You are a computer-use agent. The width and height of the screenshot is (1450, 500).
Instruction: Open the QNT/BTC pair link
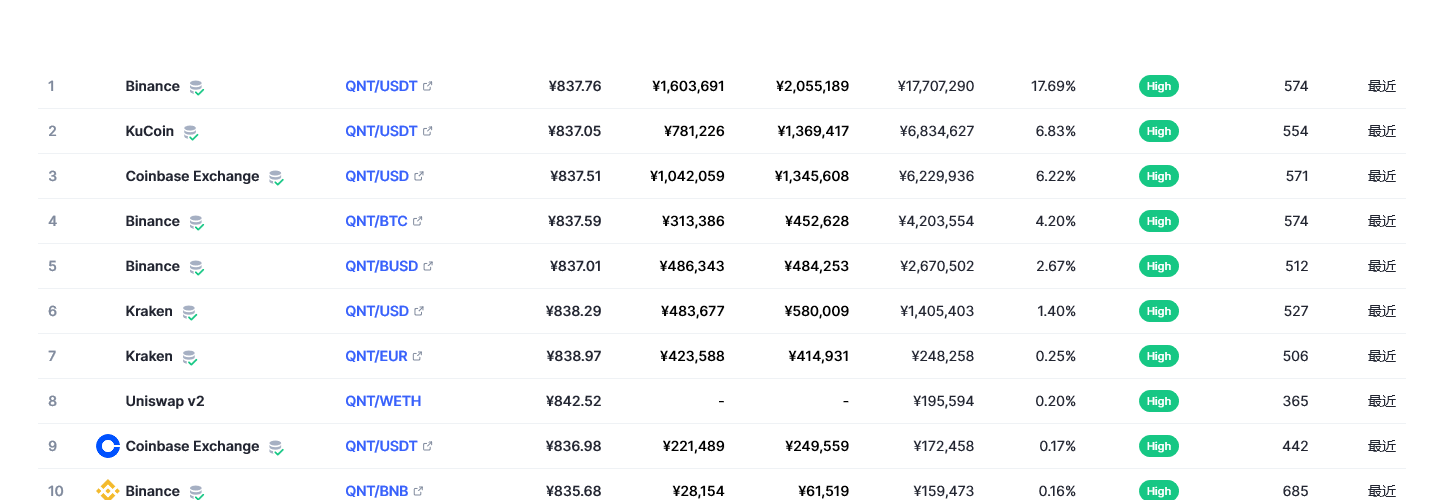(376, 221)
